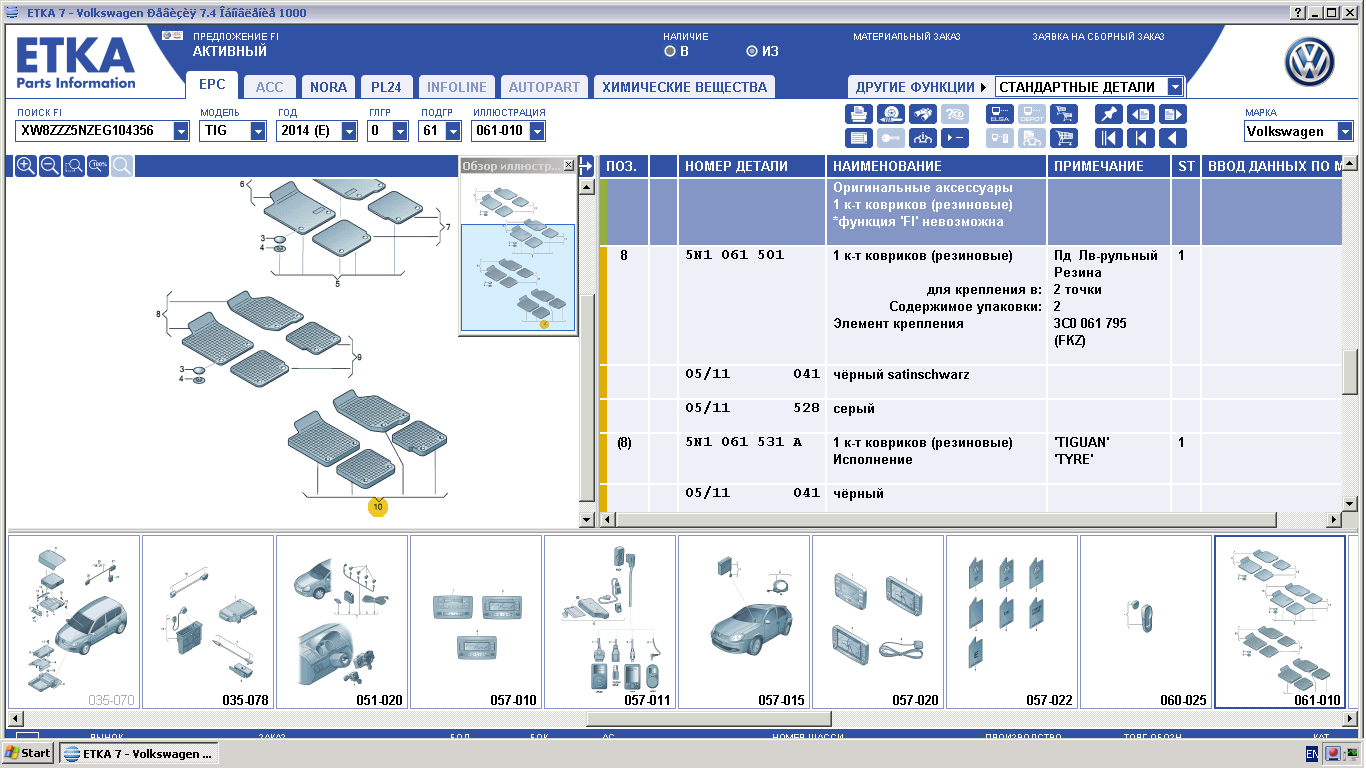Screen dimensions: 1366x769
Task: Open the list view icon below the printer
Action: (859, 138)
